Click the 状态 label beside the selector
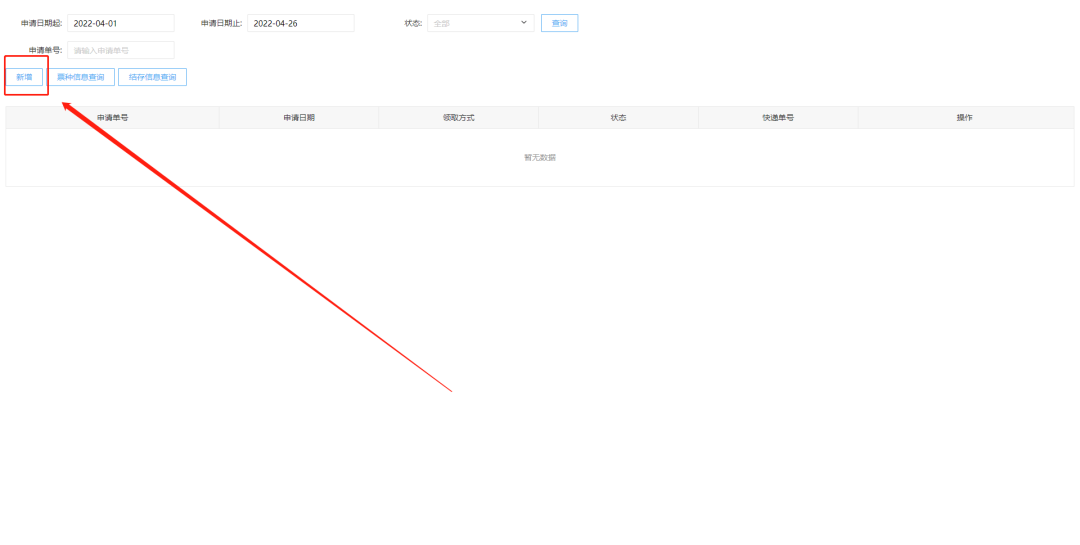The image size is (1080, 545). pos(412,23)
